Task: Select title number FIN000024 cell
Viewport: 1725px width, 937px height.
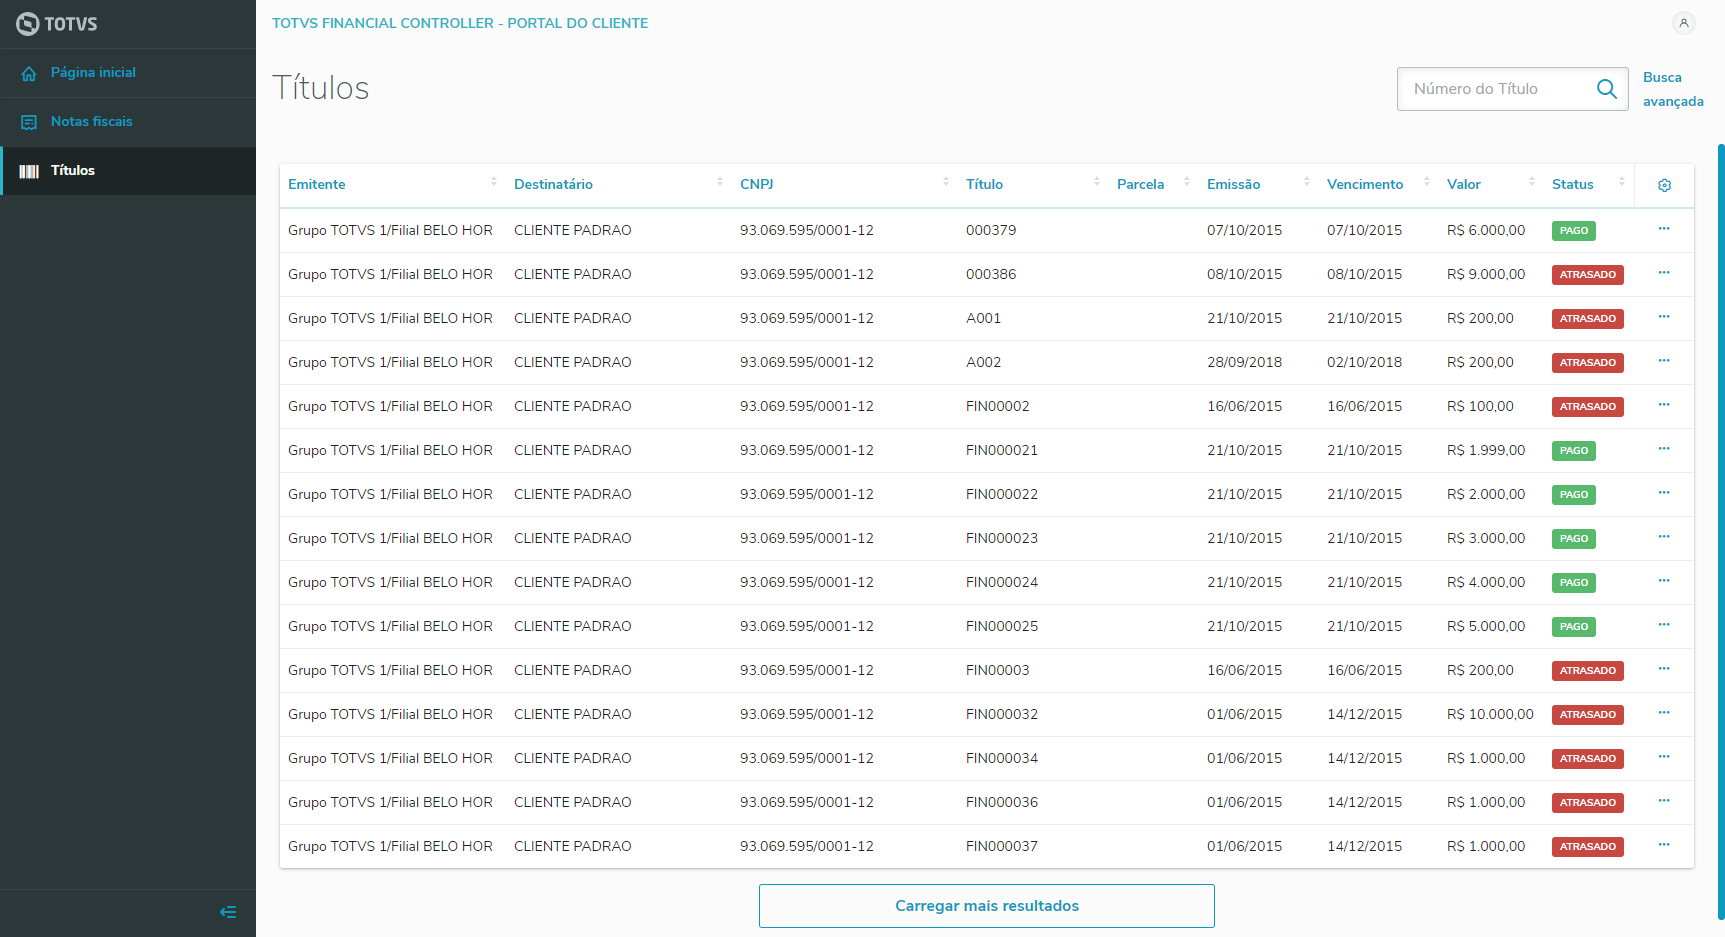Action: point(1002,582)
